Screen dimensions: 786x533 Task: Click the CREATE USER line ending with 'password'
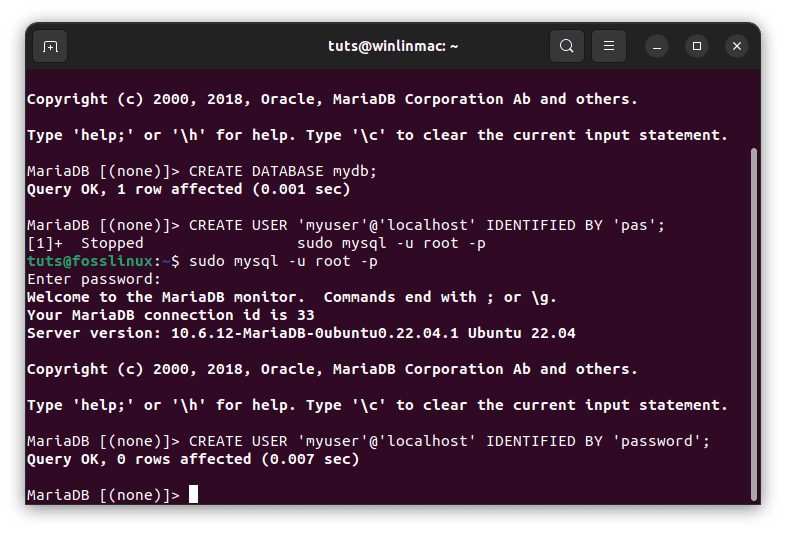(368, 441)
